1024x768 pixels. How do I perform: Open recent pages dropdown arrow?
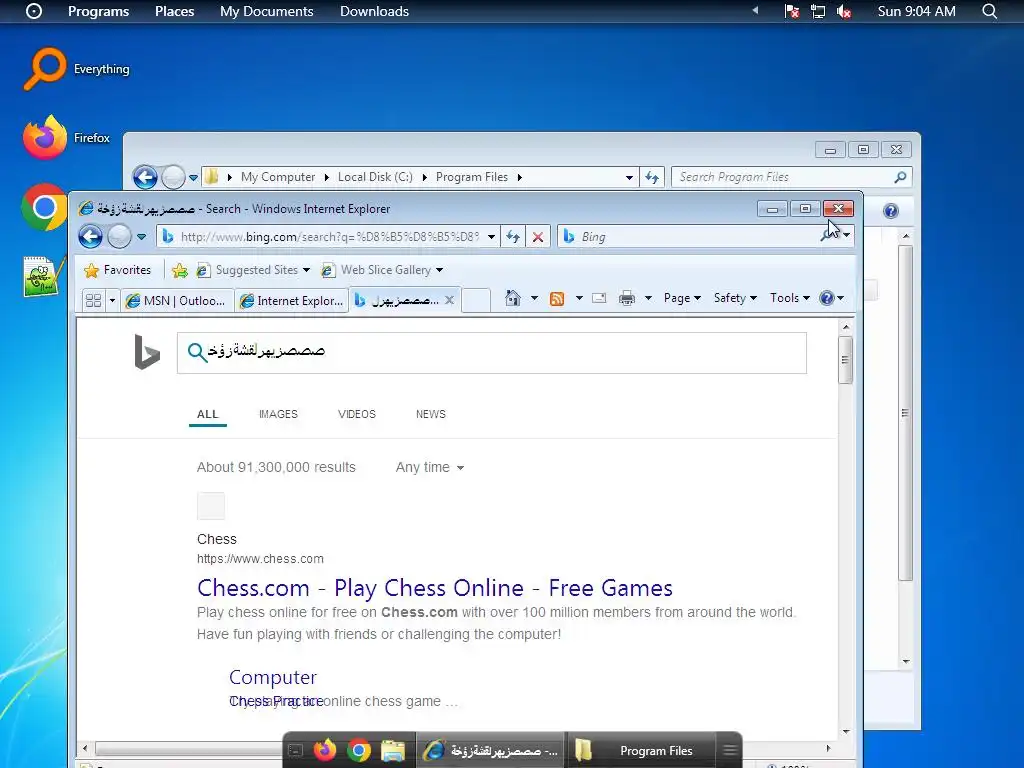pos(142,236)
